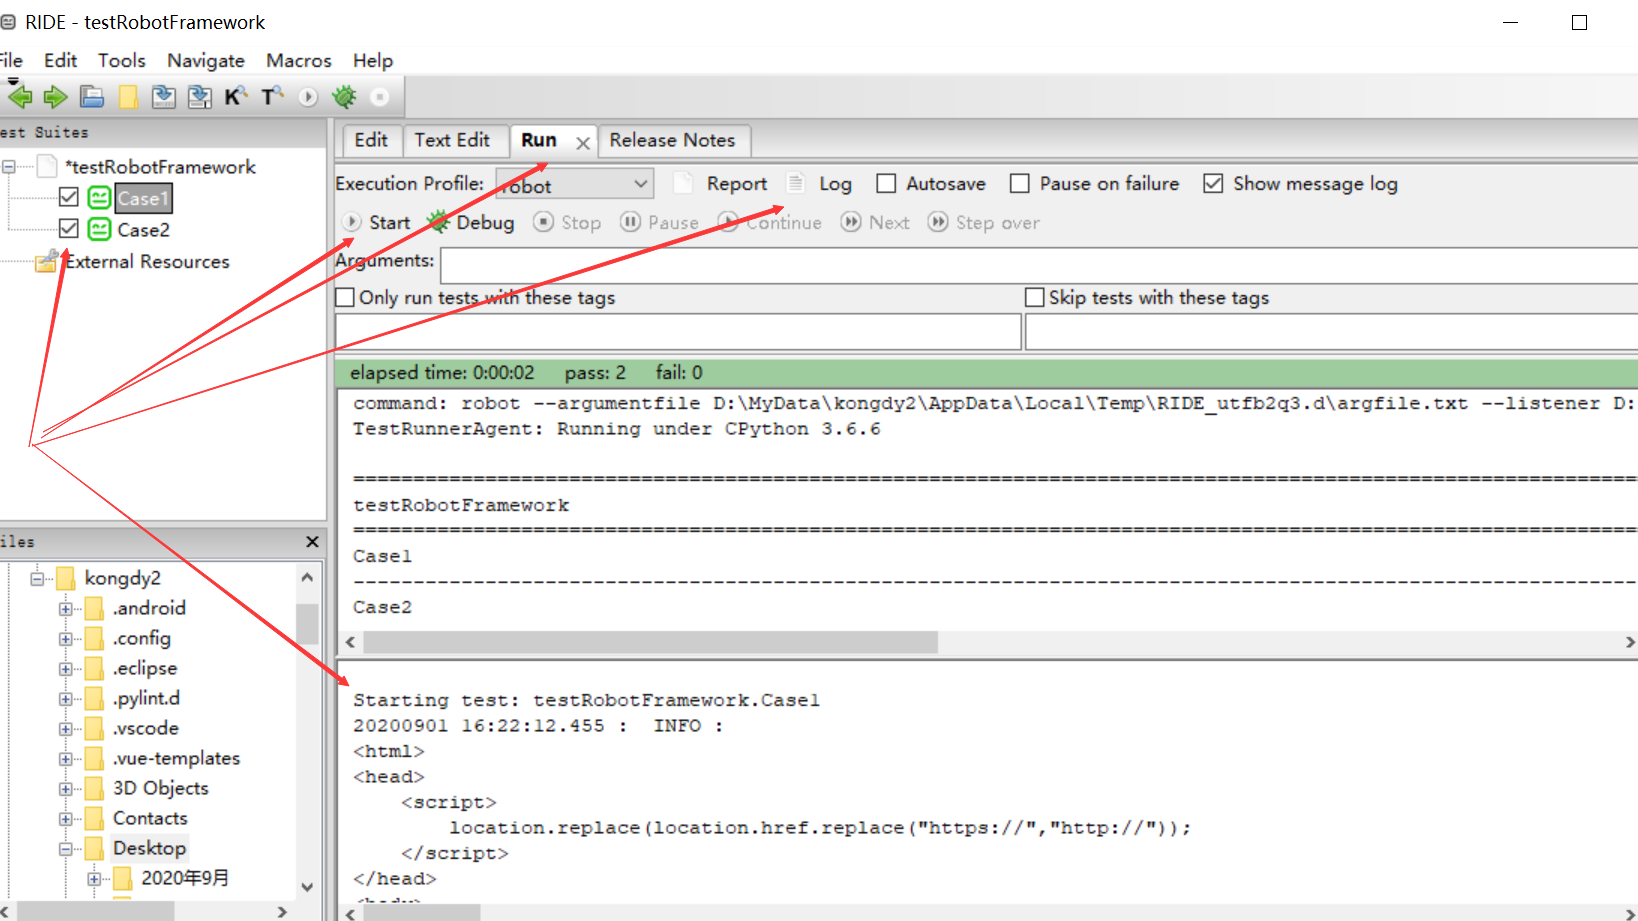Click the Next button
1638x921 pixels.
point(875,222)
